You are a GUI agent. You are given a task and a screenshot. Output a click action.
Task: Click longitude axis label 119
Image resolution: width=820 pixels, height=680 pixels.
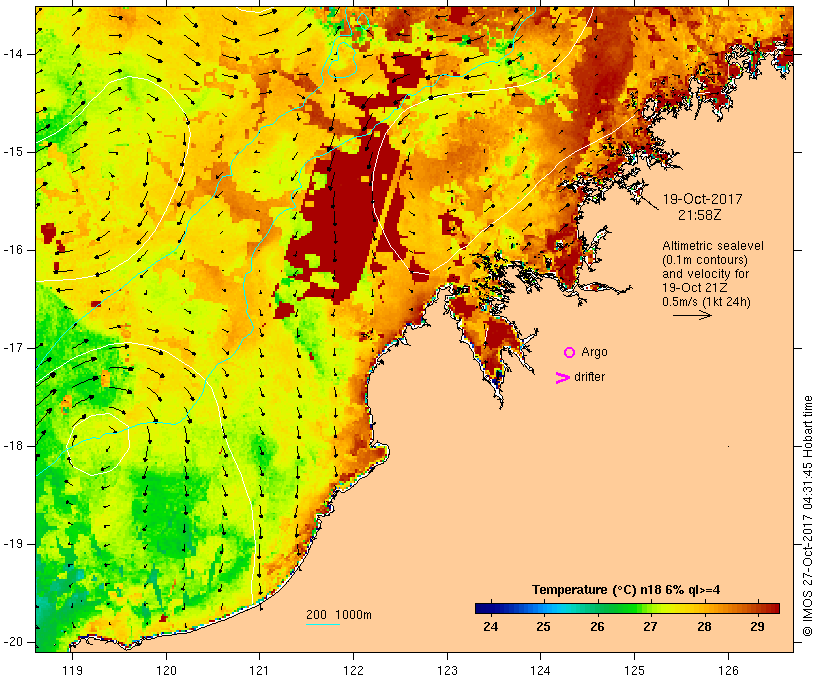[x=72, y=671]
